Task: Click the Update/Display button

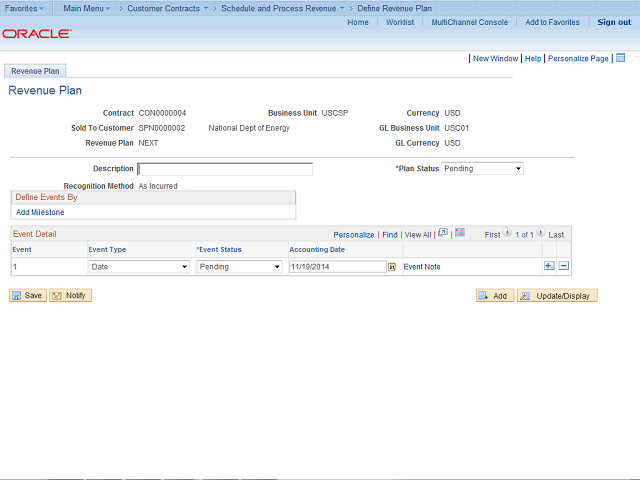Action: [x=557, y=296]
